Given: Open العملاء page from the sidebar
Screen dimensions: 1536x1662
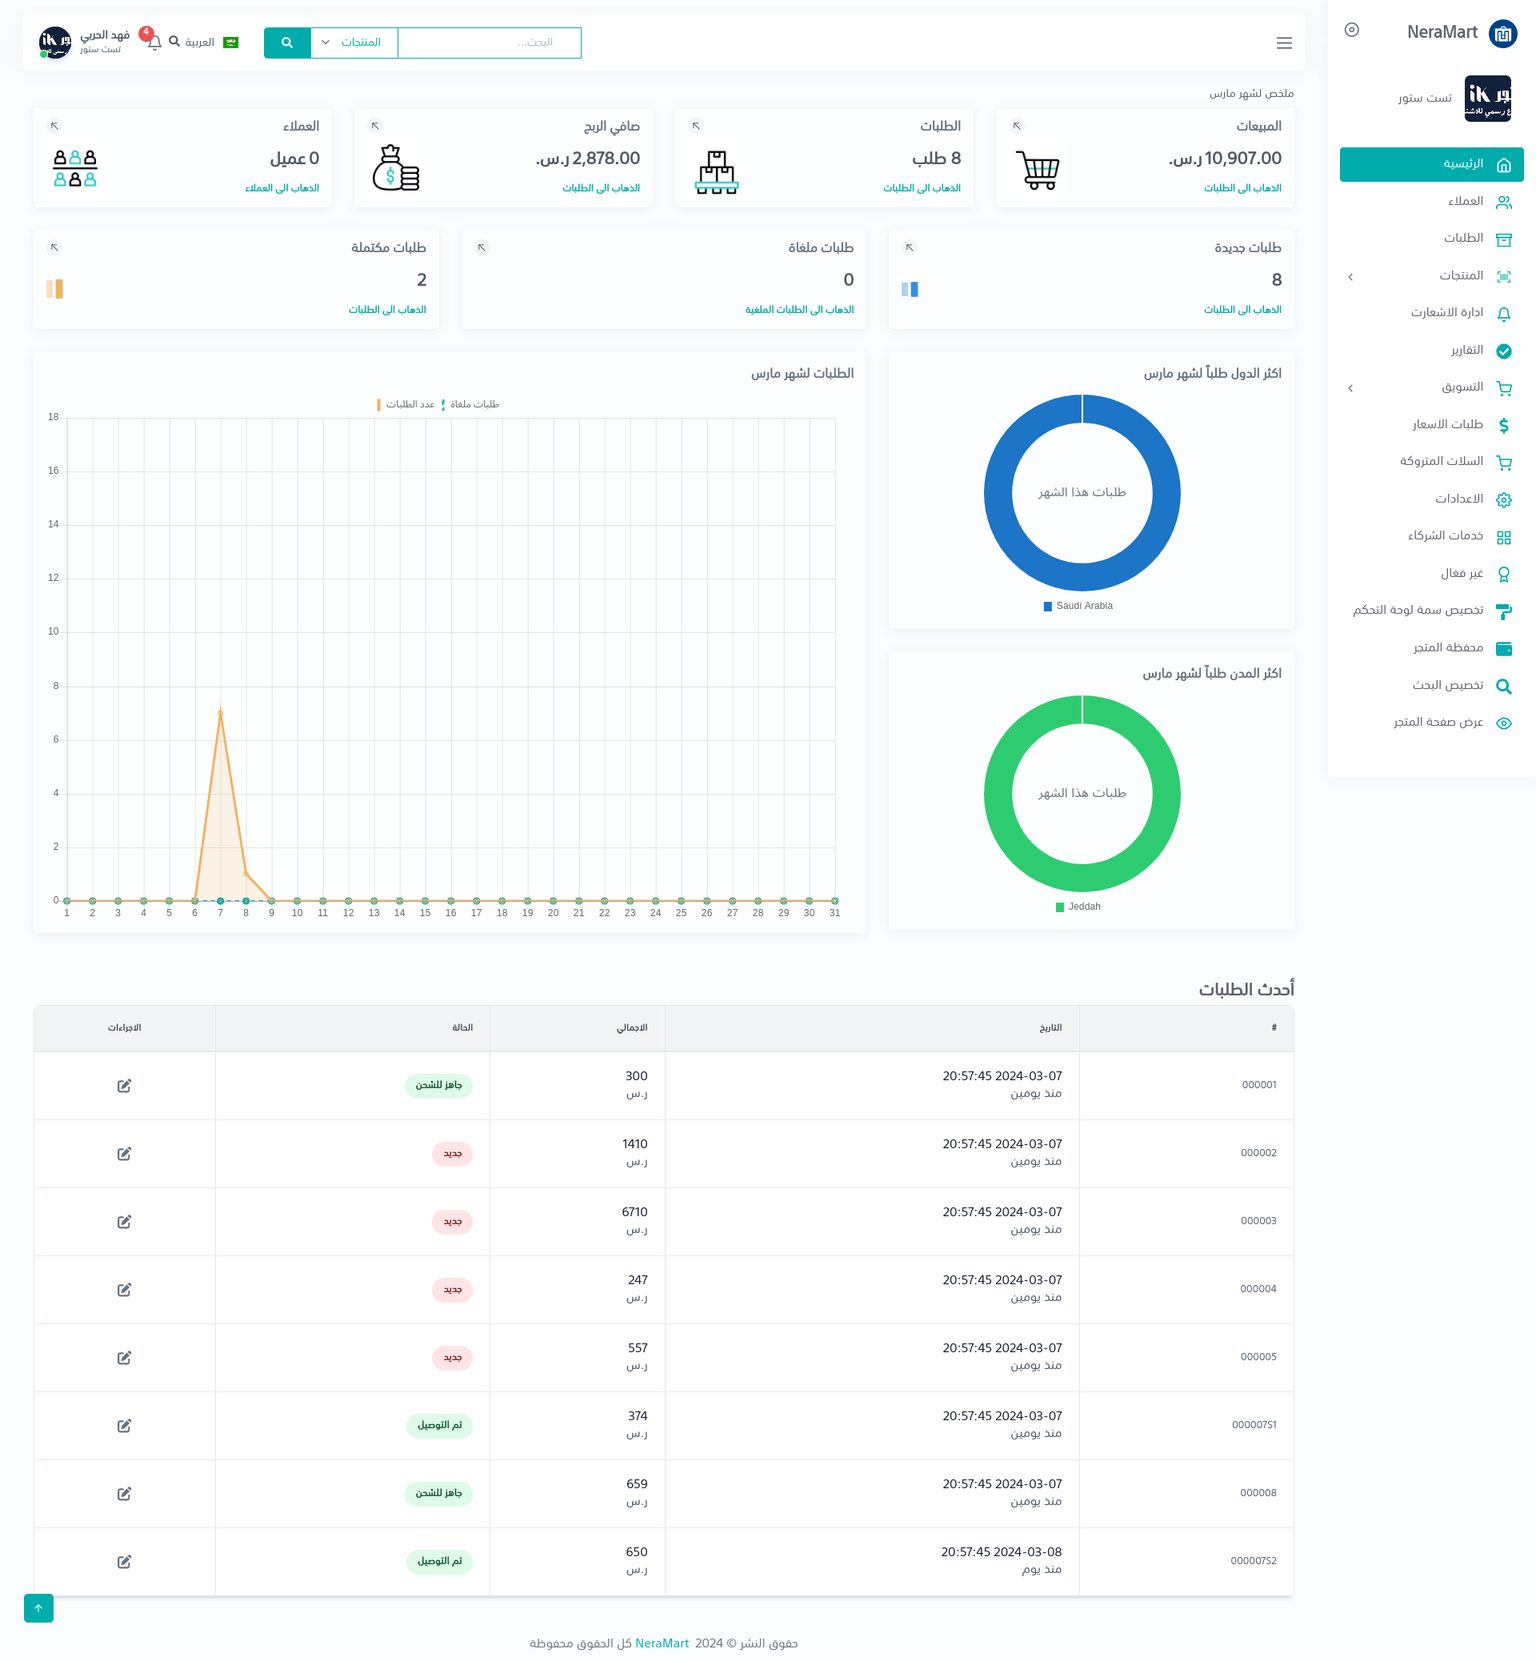Looking at the screenshot, I should [1465, 202].
